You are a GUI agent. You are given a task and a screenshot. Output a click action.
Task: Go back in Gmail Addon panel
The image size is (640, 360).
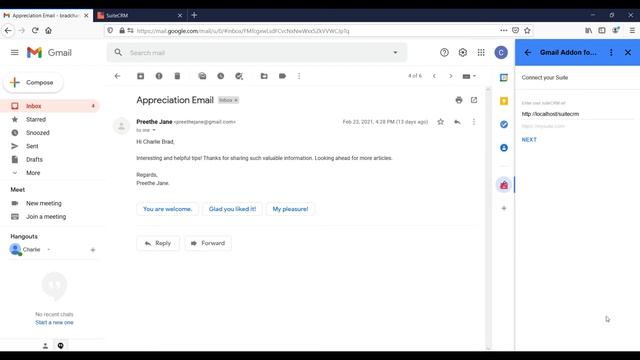(528, 52)
